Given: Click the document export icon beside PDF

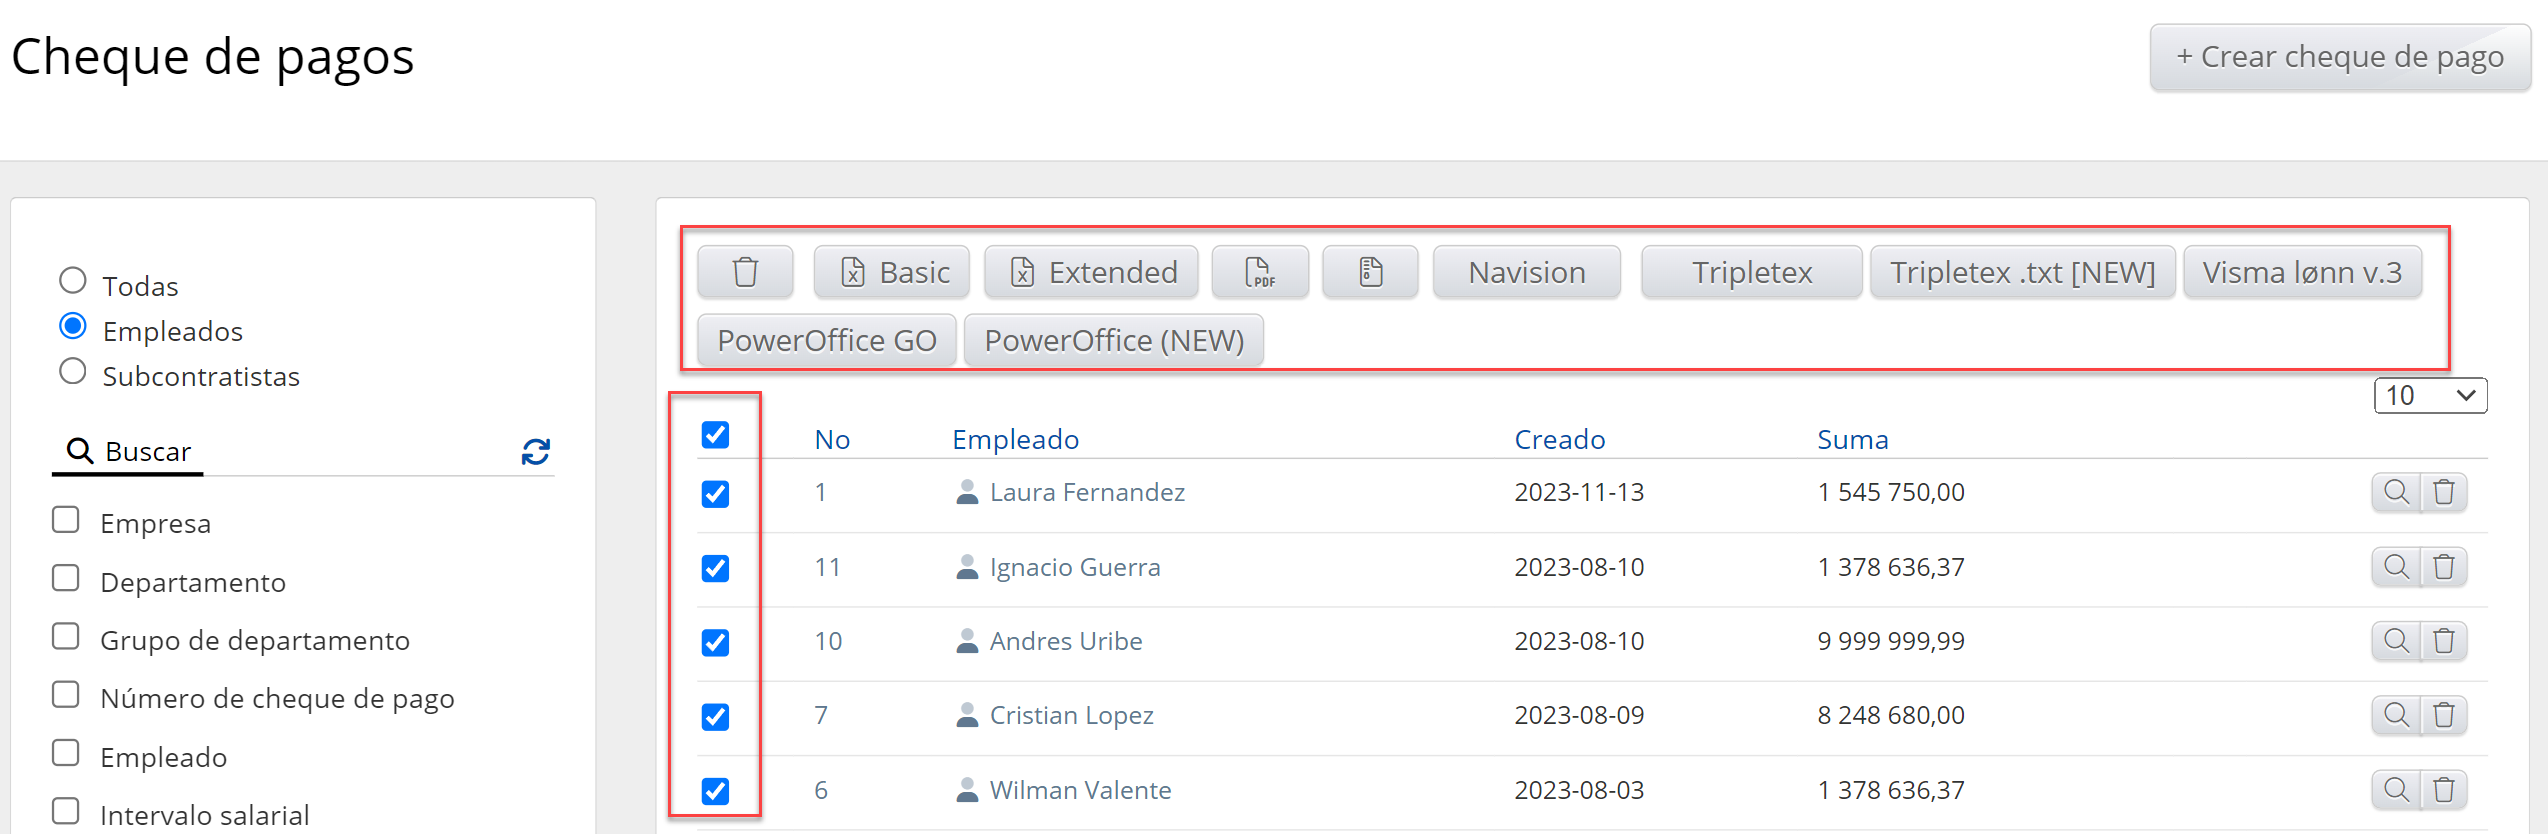Looking at the screenshot, I should click(1370, 272).
